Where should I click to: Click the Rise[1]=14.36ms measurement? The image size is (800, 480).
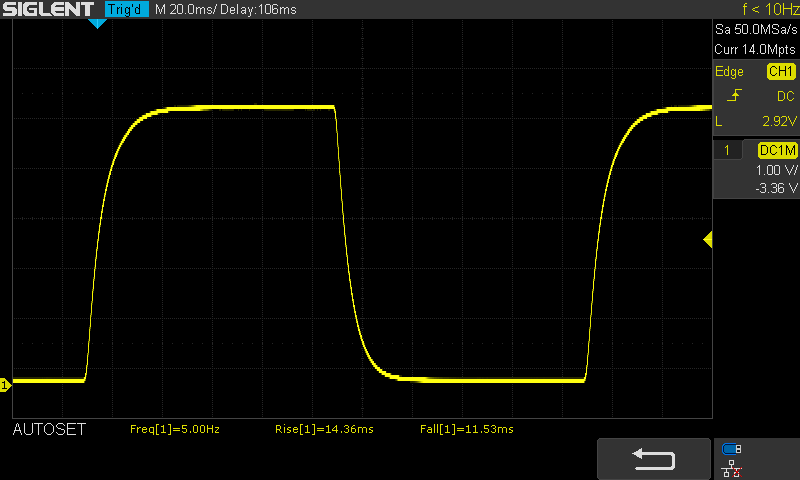[x=324, y=429]
